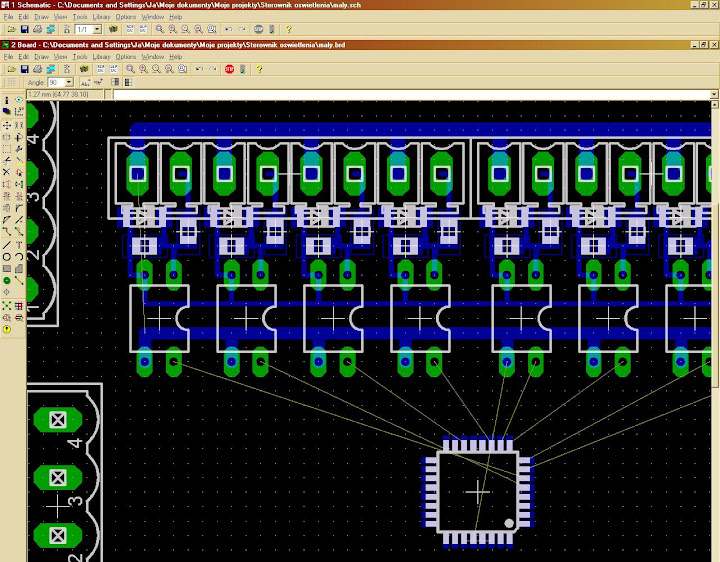Select the Polygon tool
The image size is (720, 562).
(19, 269)
